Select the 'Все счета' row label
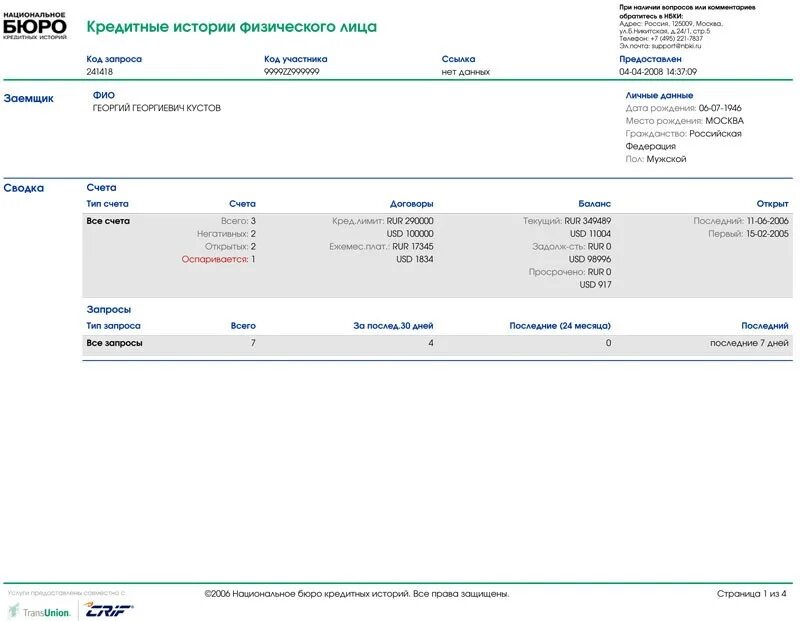The image size is (800, 621). point(108,221)
